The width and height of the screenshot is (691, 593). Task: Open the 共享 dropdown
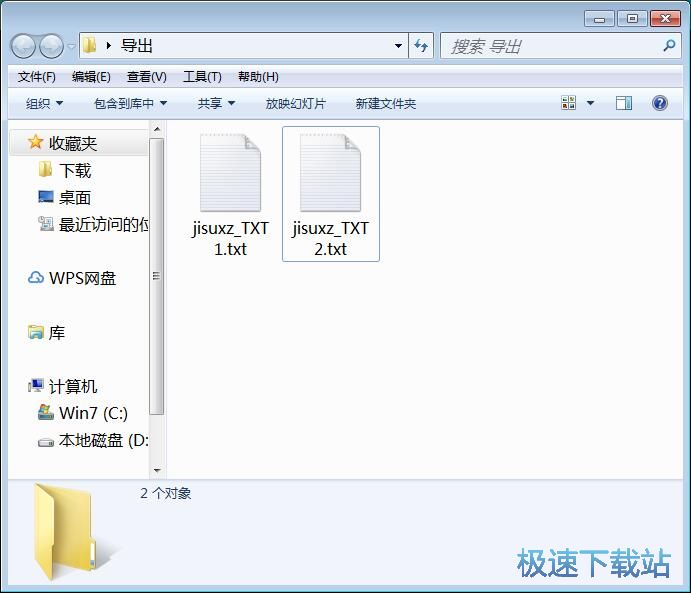pyautogui.click(x=216, y=104)
